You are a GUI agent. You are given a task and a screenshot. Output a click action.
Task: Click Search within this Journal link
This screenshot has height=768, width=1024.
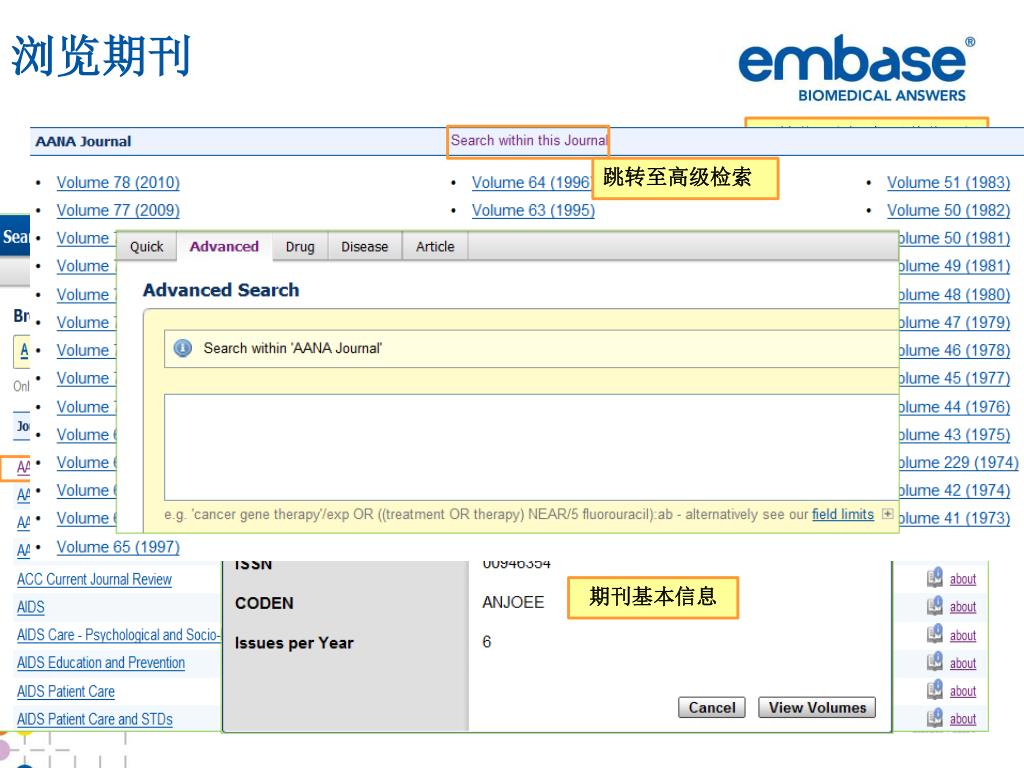pos(529,140)
